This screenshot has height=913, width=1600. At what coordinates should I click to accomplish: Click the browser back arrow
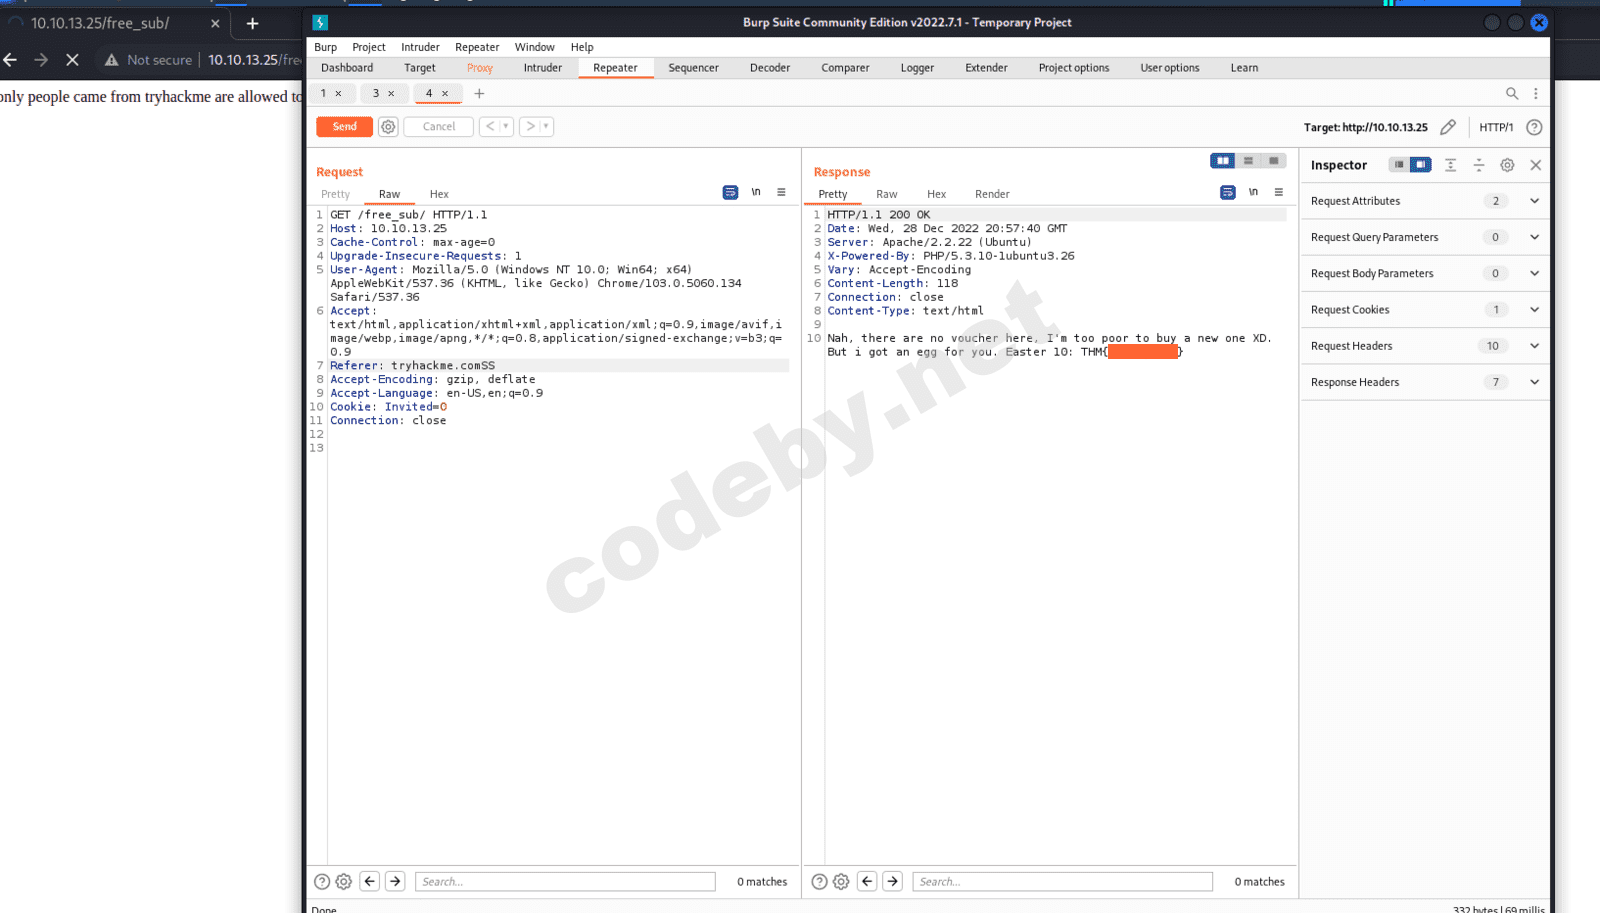[10, 60]
